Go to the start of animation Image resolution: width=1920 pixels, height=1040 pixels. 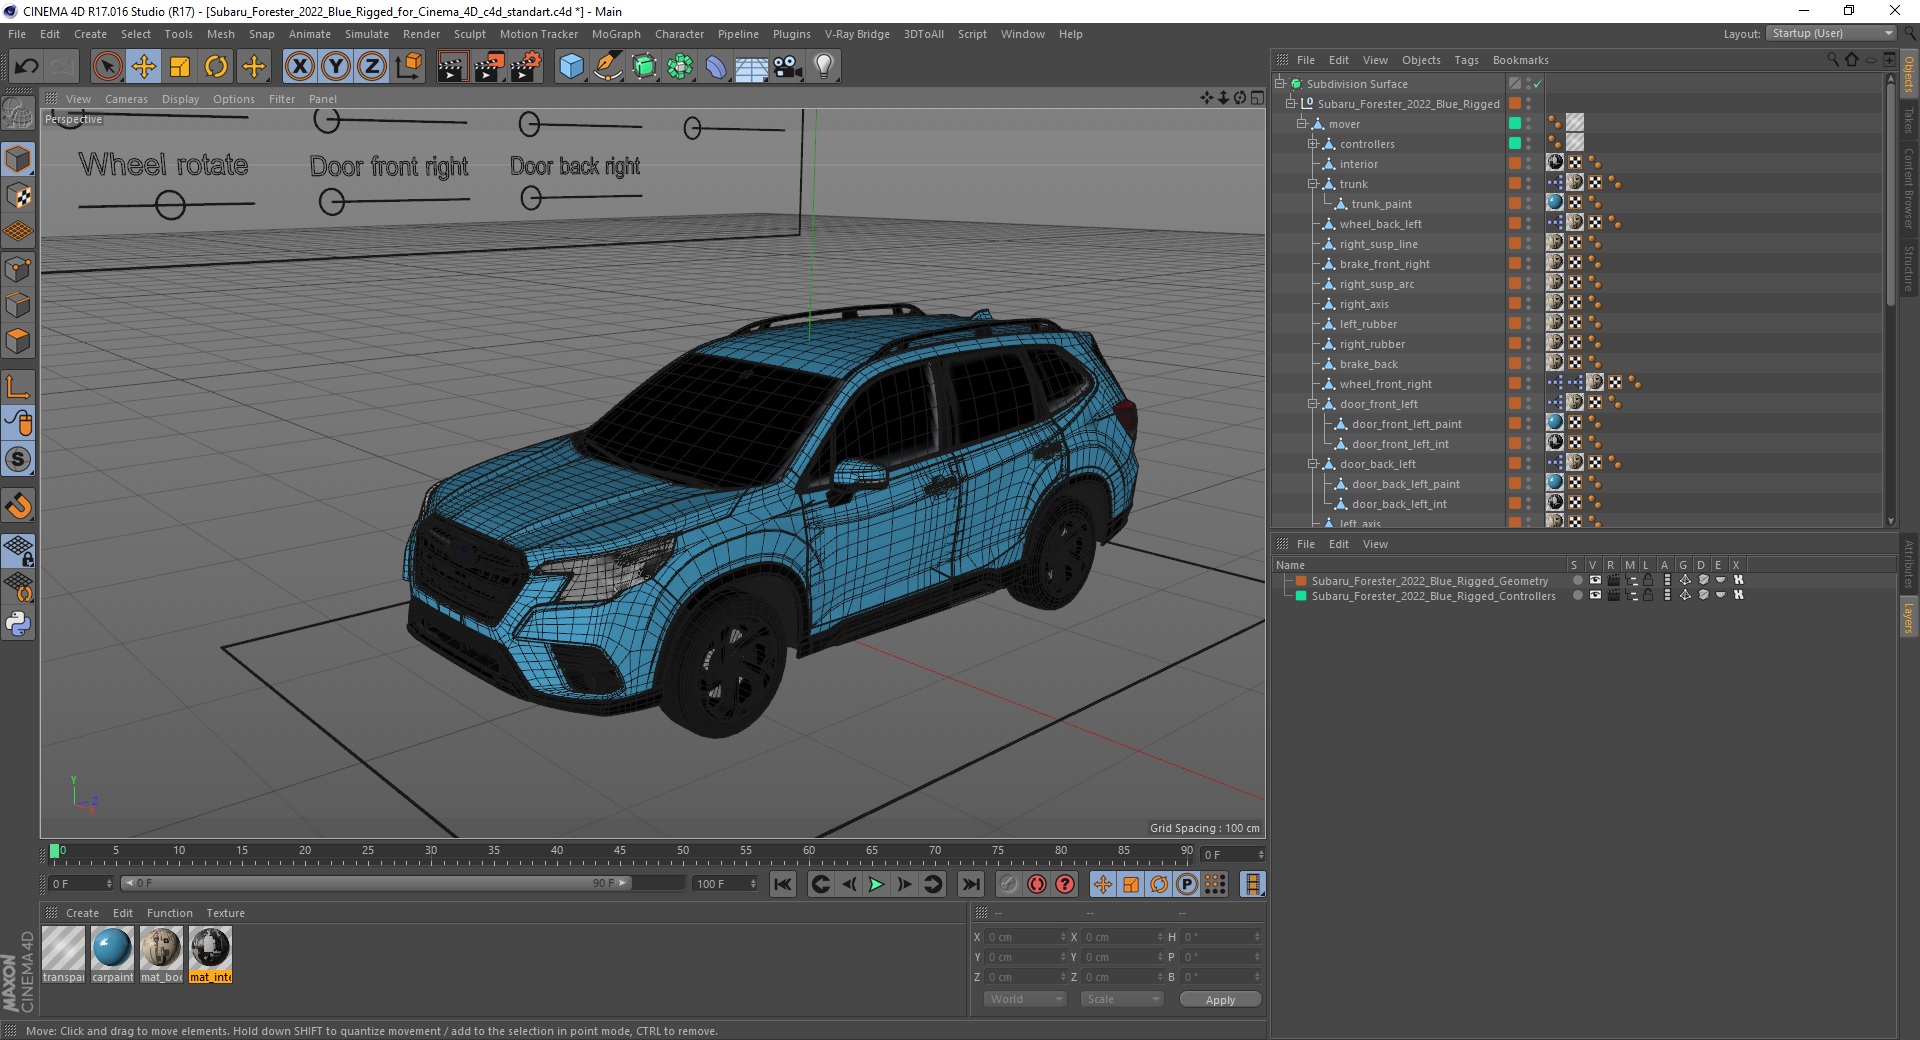pos(783,884)
